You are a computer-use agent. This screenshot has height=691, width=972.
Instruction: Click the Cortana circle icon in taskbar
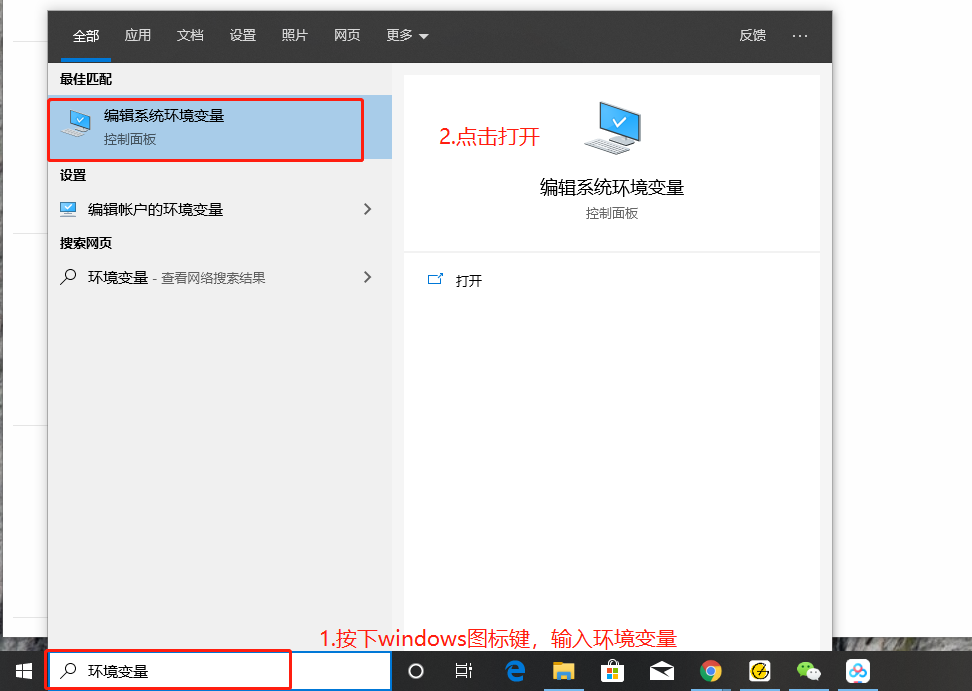[x=415, y=671]
